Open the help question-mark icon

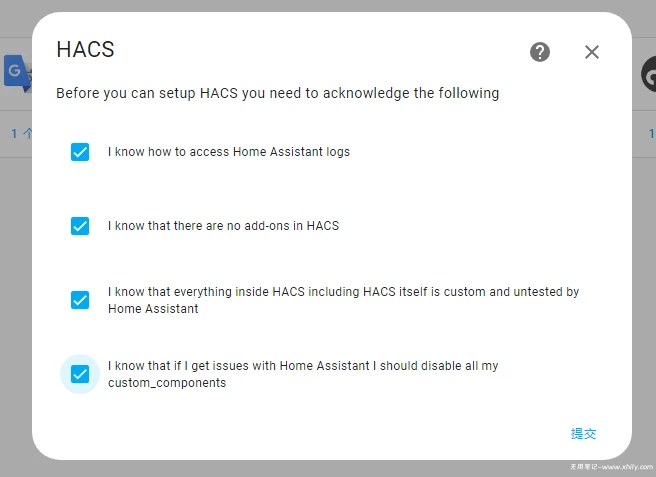pyautogui.click(x=540, y=52)
